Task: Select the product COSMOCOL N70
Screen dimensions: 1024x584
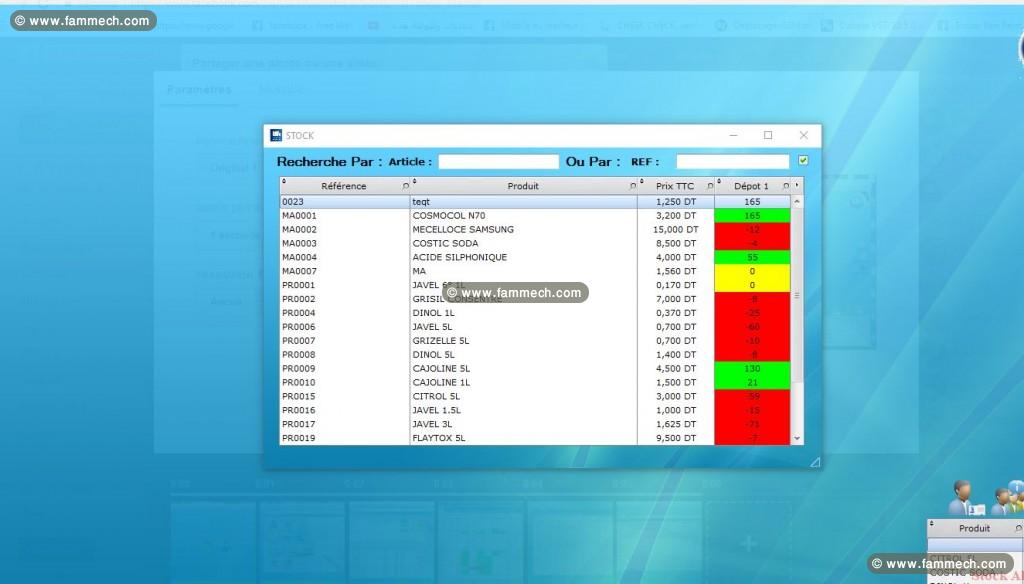Action: [449, 216]
